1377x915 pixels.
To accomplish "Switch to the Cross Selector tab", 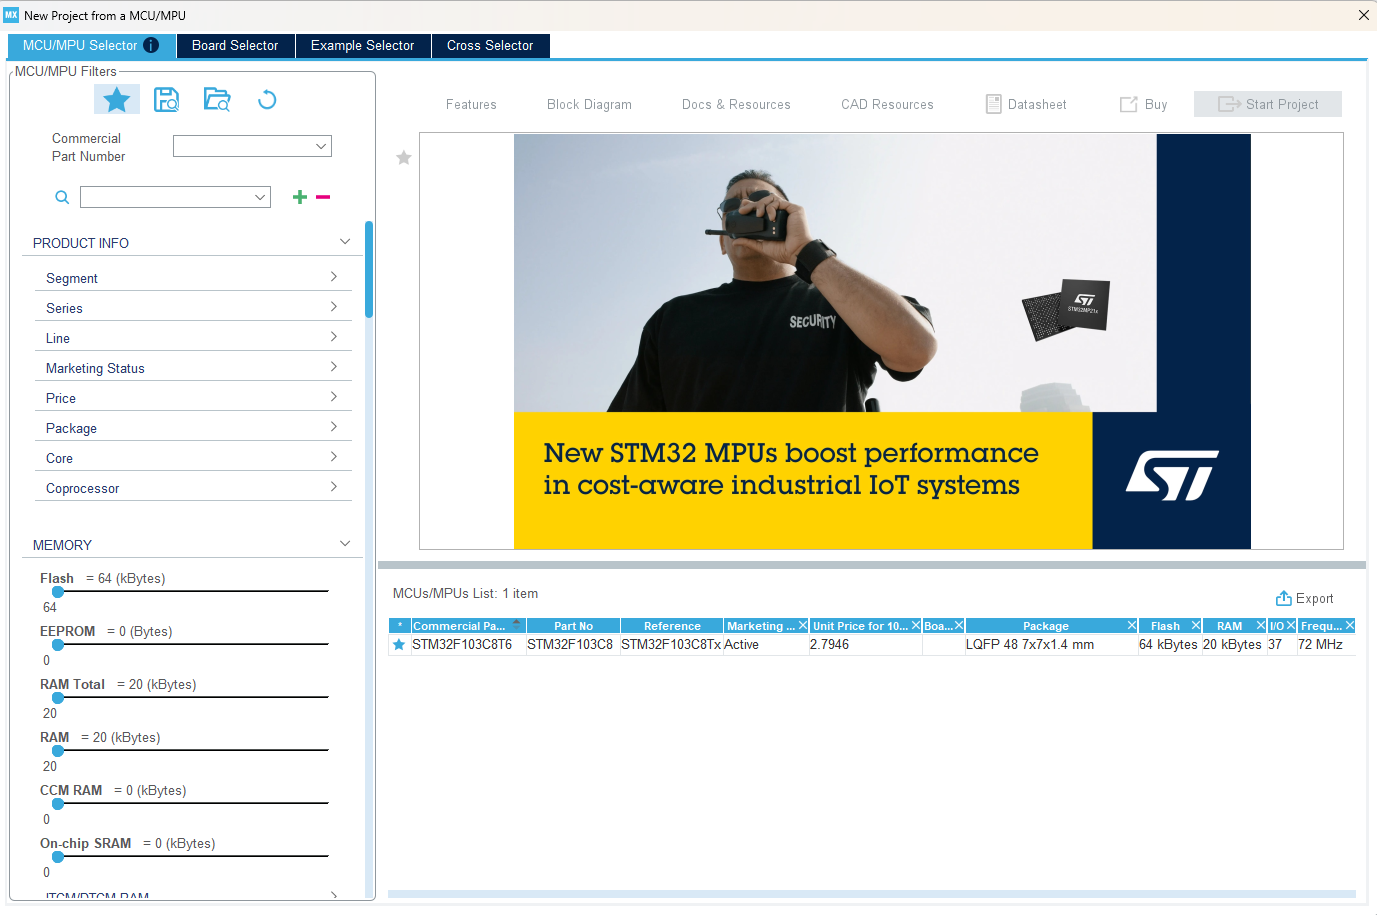I will (x=490, y=45).
